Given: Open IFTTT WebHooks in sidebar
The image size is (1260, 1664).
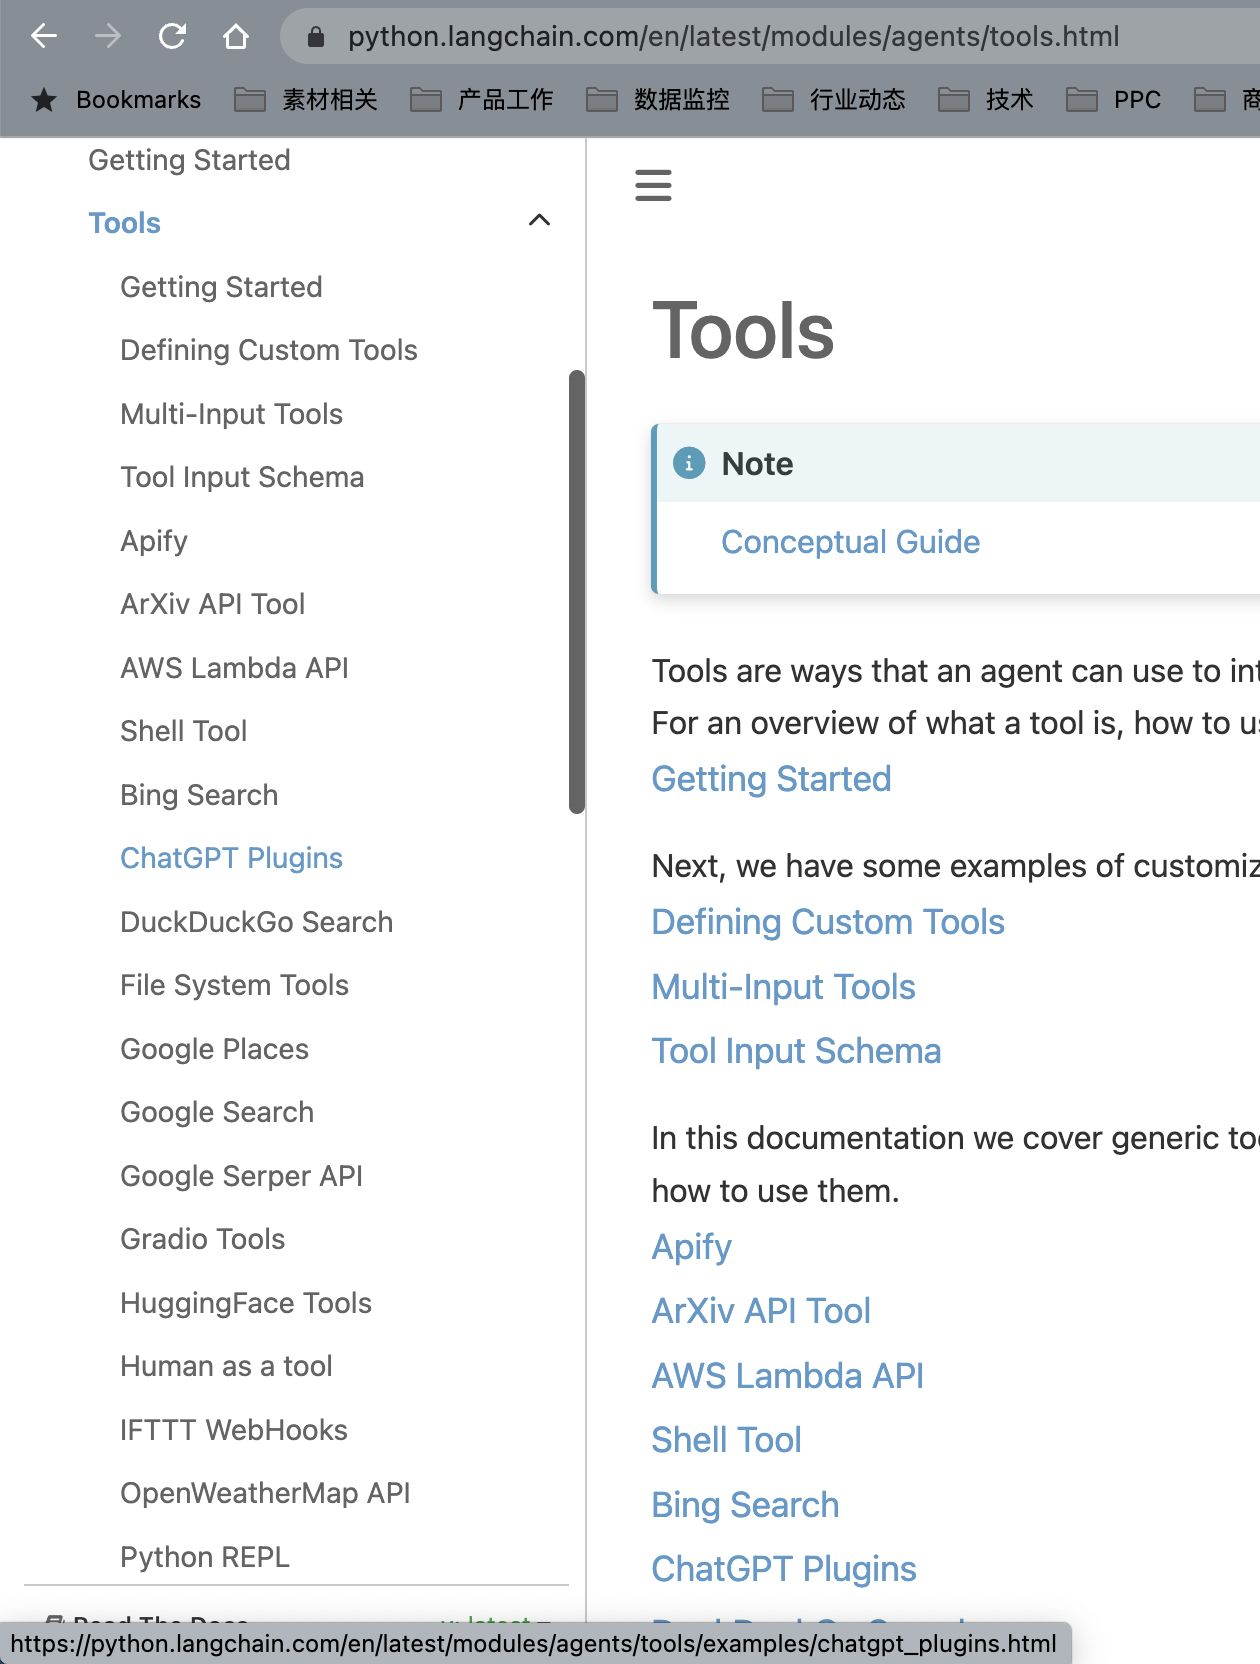Looking at the screenshot, I should [234, 1430].
